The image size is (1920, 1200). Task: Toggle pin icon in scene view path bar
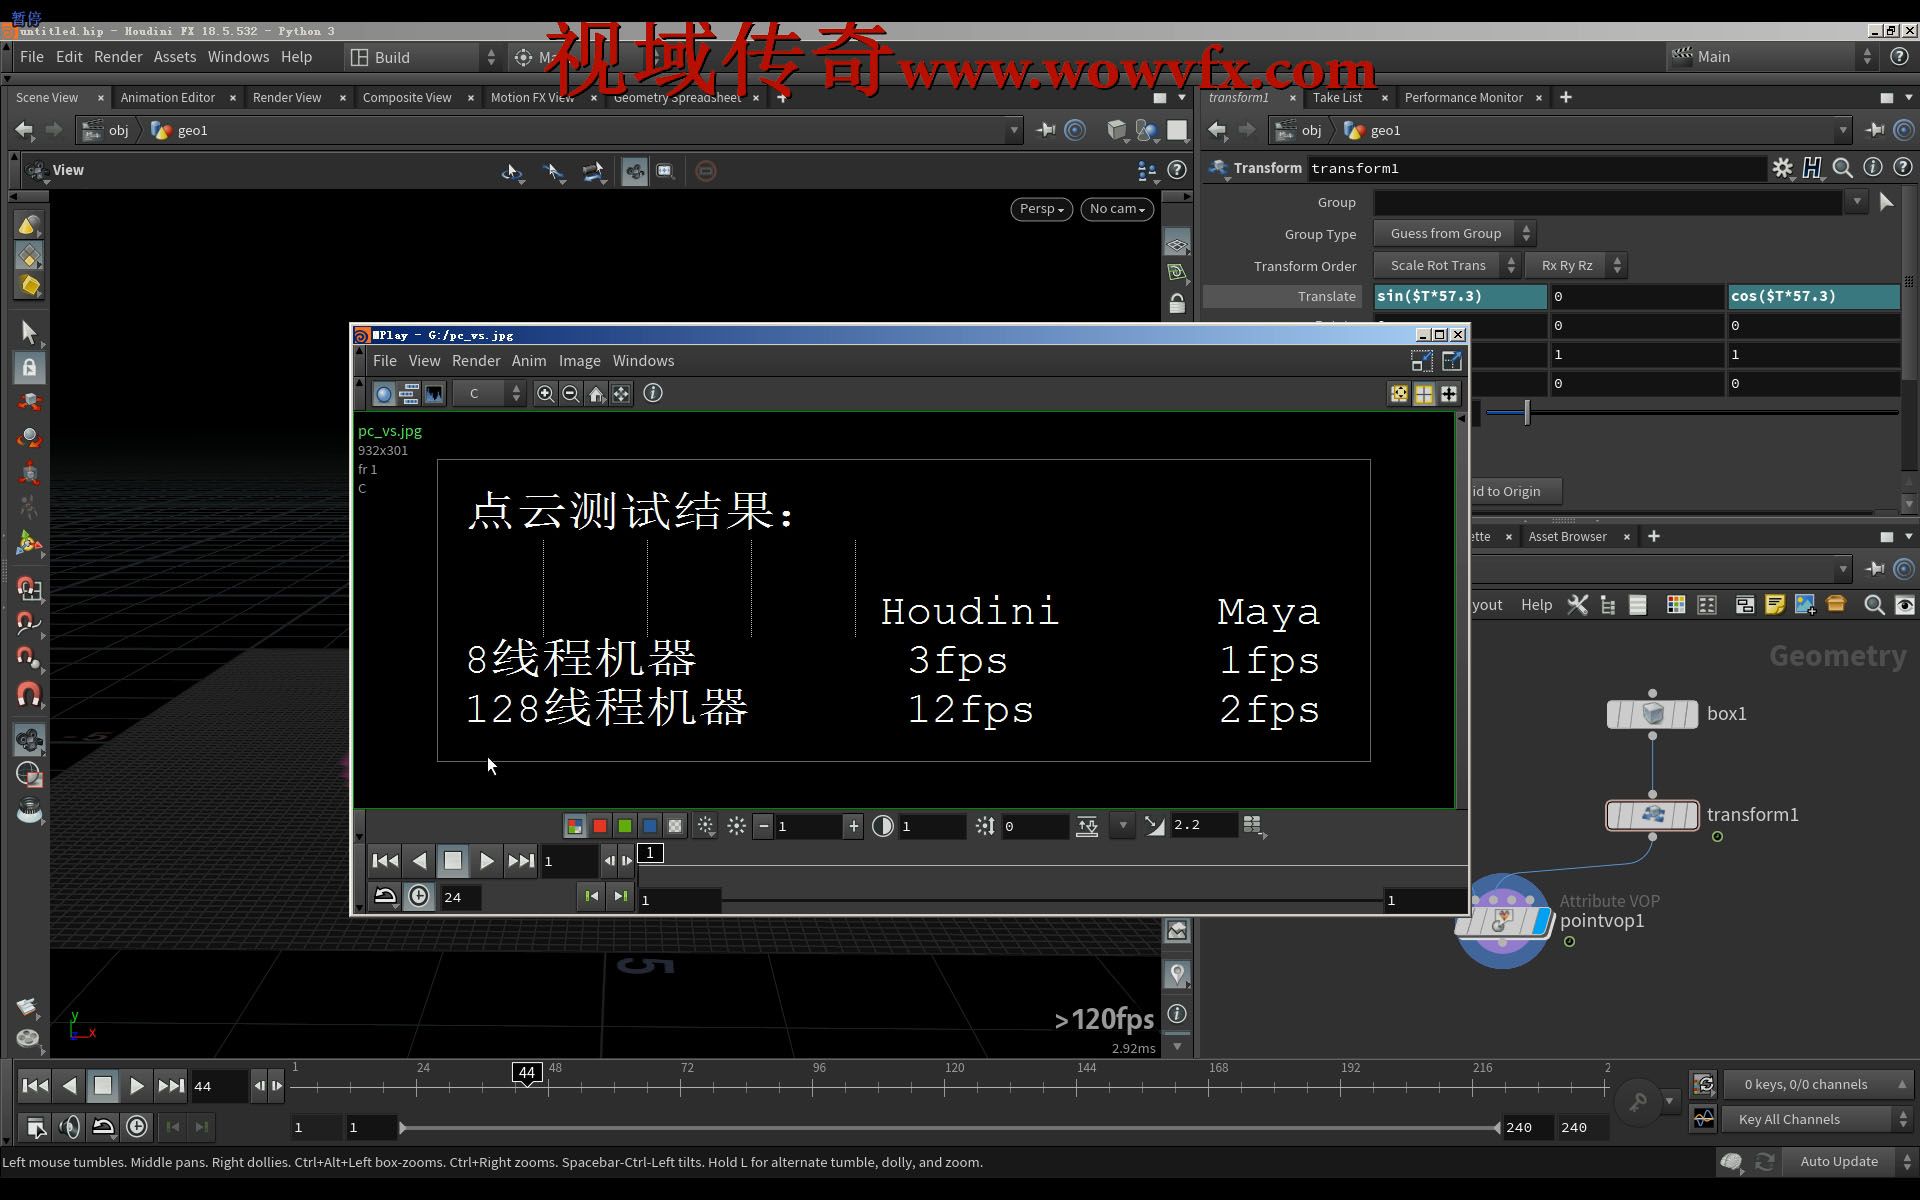[x=1046, y=130]
